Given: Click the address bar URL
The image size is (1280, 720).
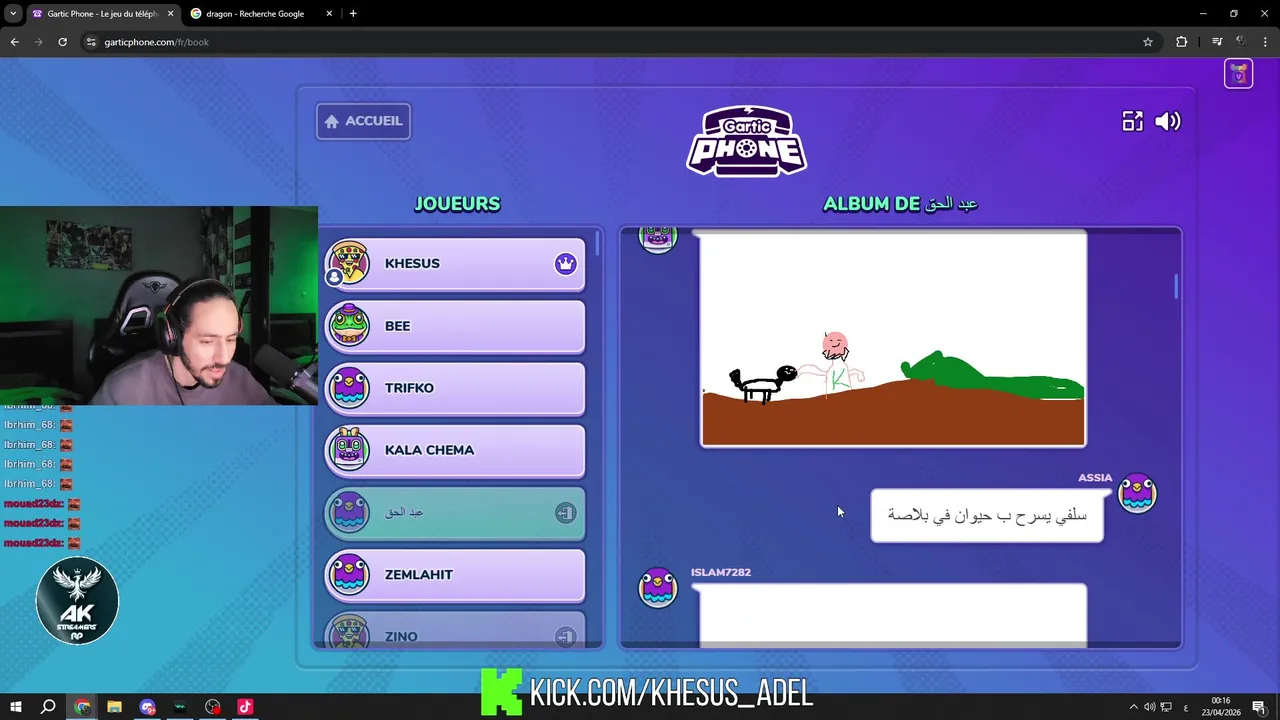Looking at the screenshot, I should click(x=157, y=42).
